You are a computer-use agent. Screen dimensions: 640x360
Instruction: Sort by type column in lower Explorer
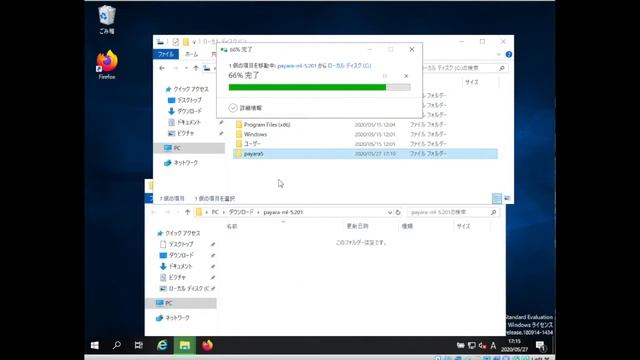coord(407,226)
